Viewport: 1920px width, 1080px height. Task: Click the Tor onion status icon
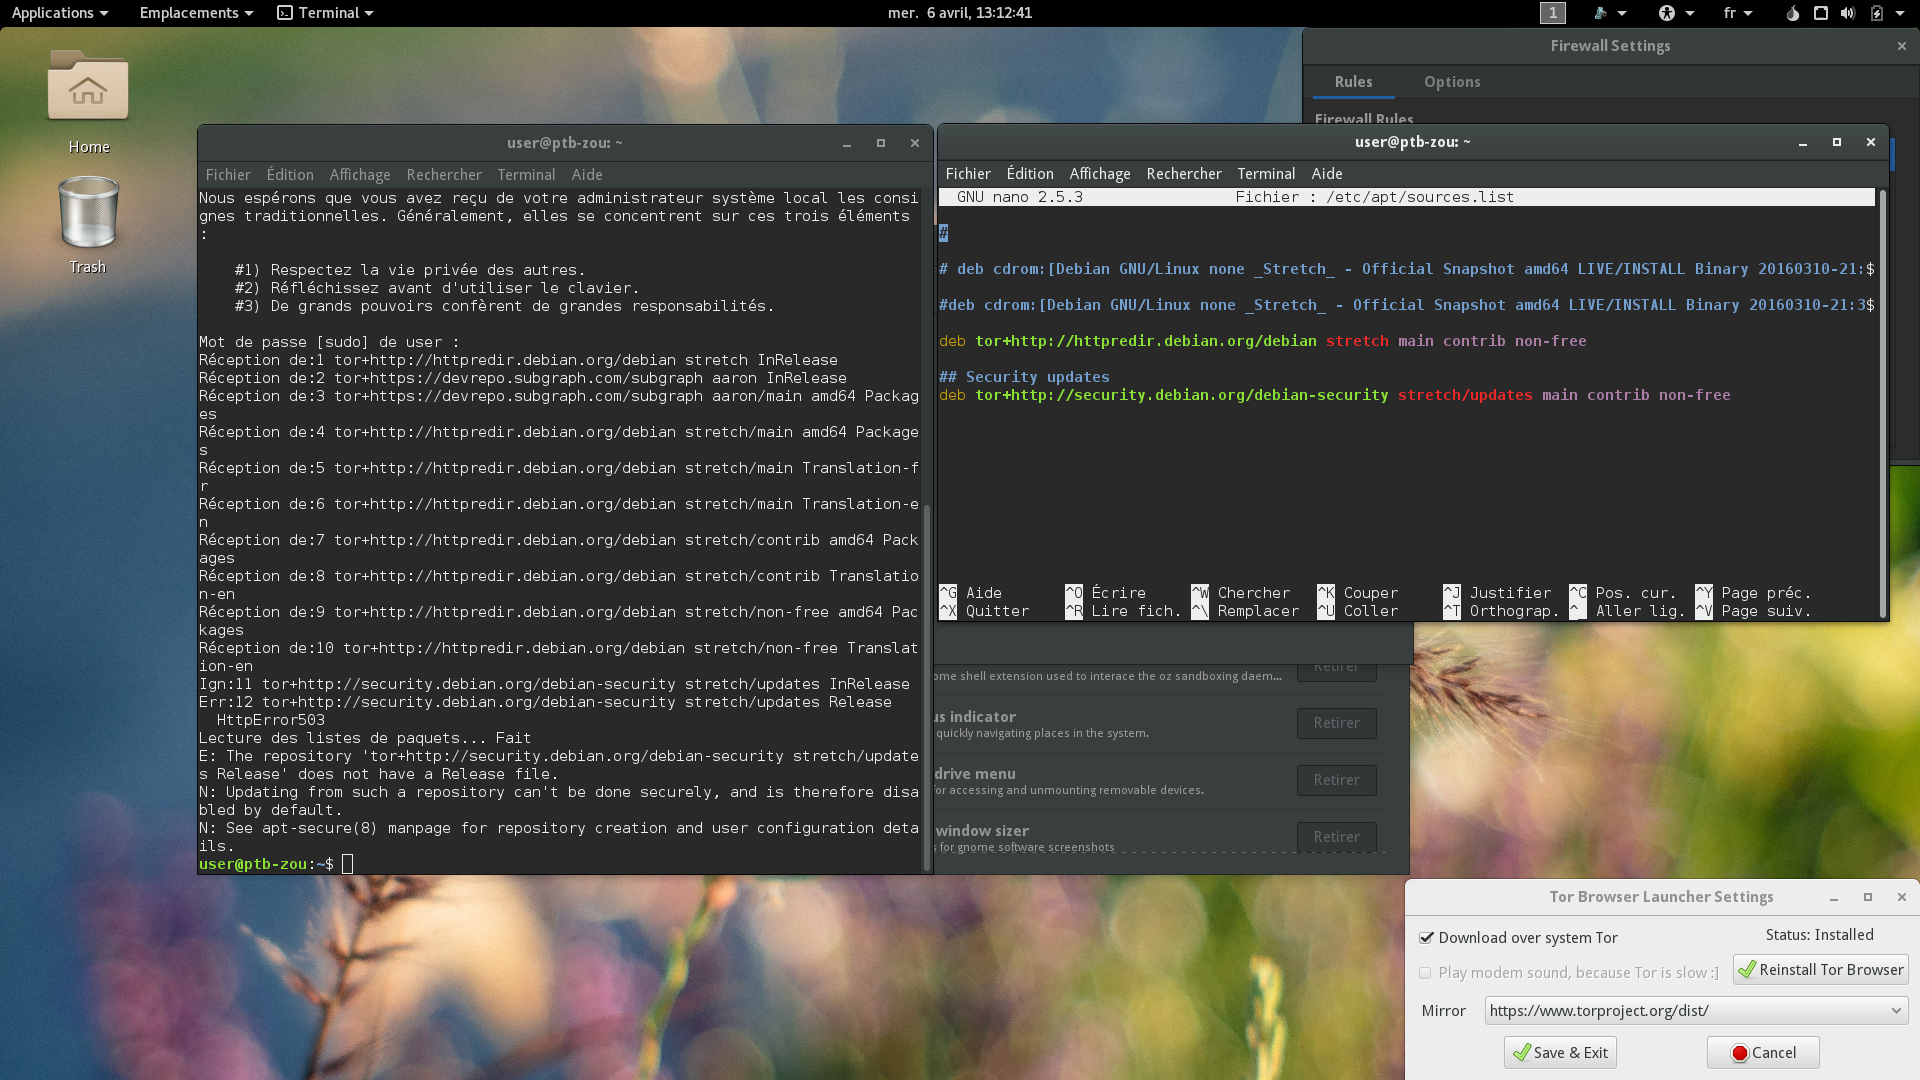(1792, 13)
